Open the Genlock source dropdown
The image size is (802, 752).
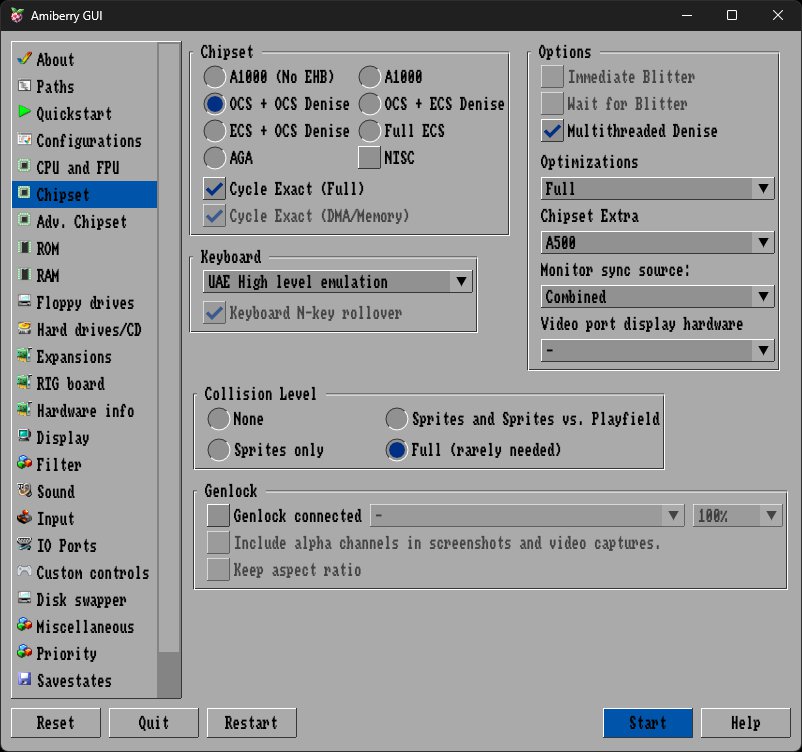point(527,516)
